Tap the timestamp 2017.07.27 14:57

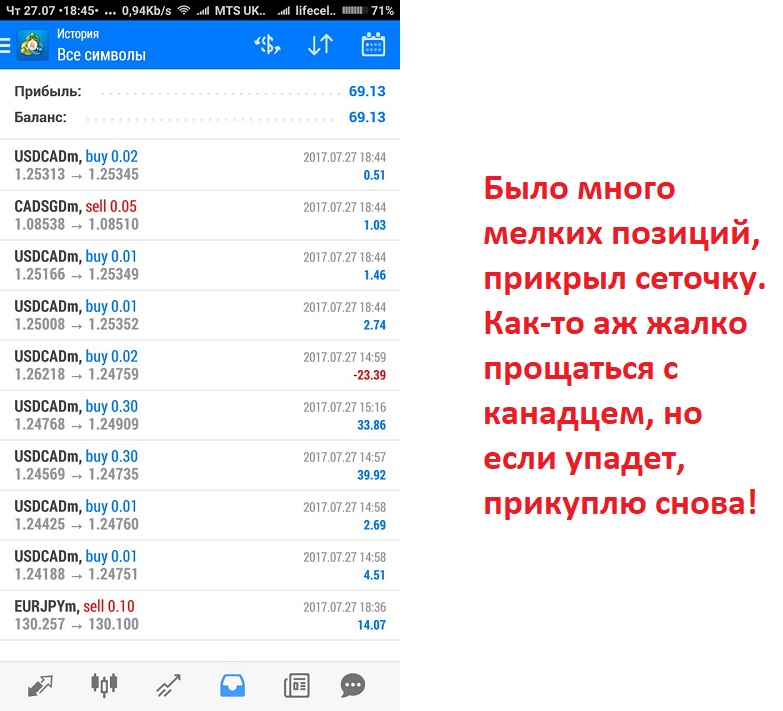345,457
